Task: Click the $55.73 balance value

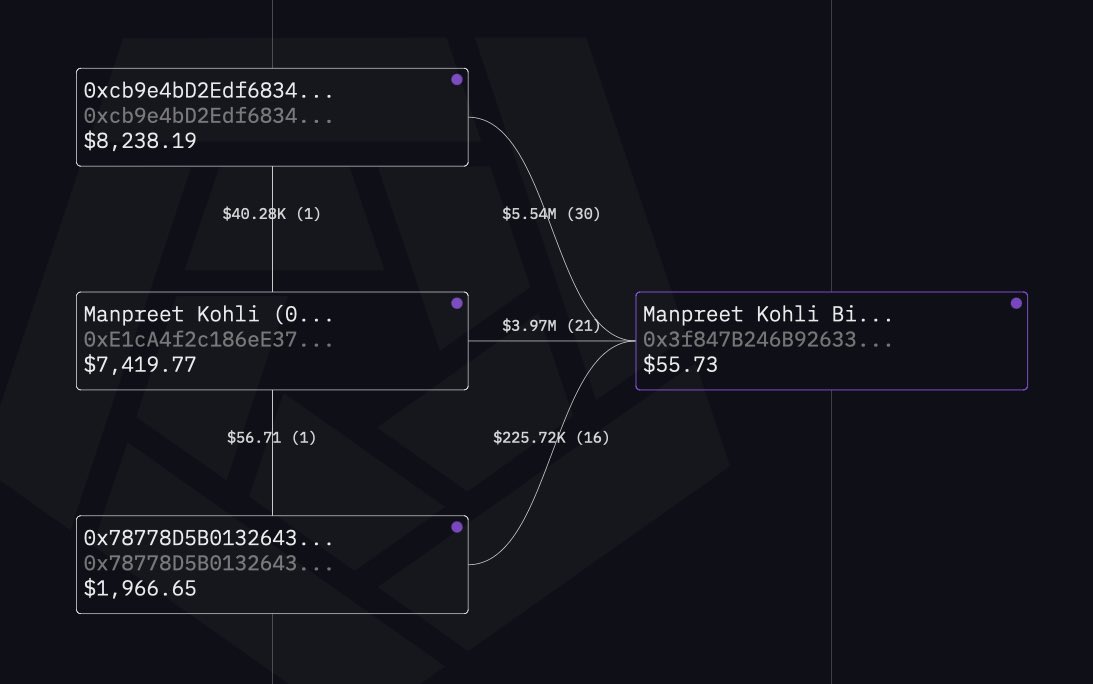Action: point(680,365)
